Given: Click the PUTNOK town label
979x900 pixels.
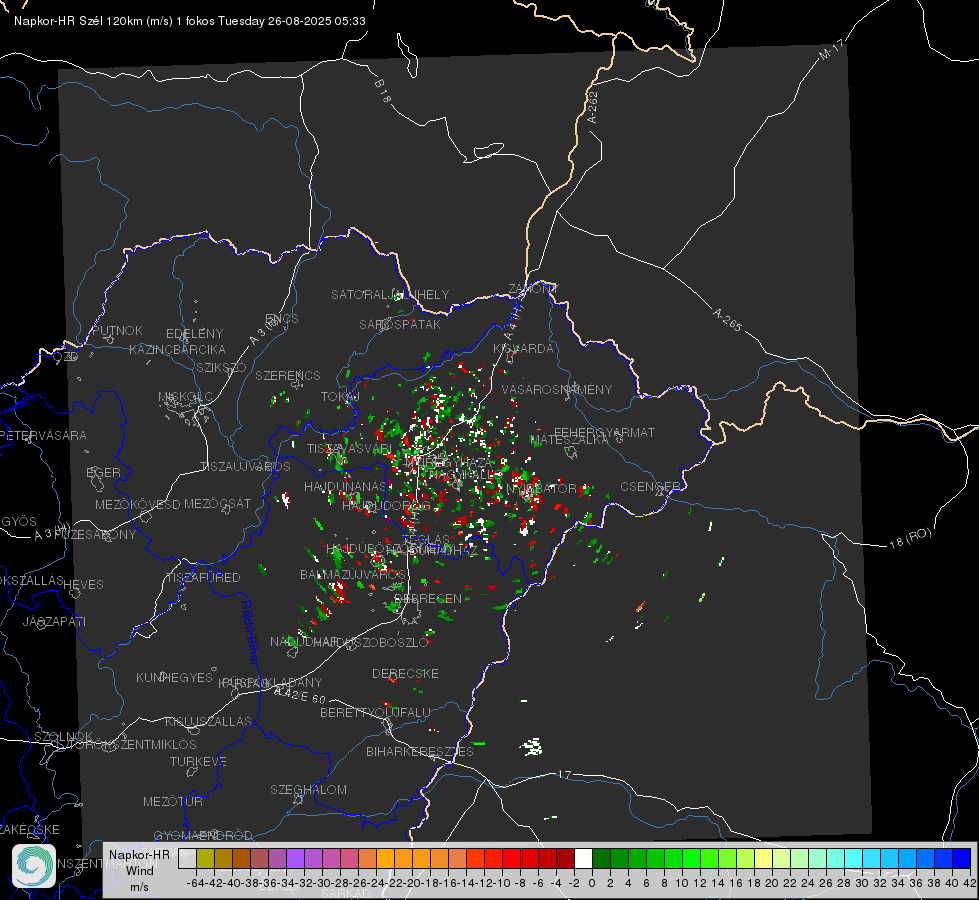Looking at the screenshot, I should pos(117,330).
